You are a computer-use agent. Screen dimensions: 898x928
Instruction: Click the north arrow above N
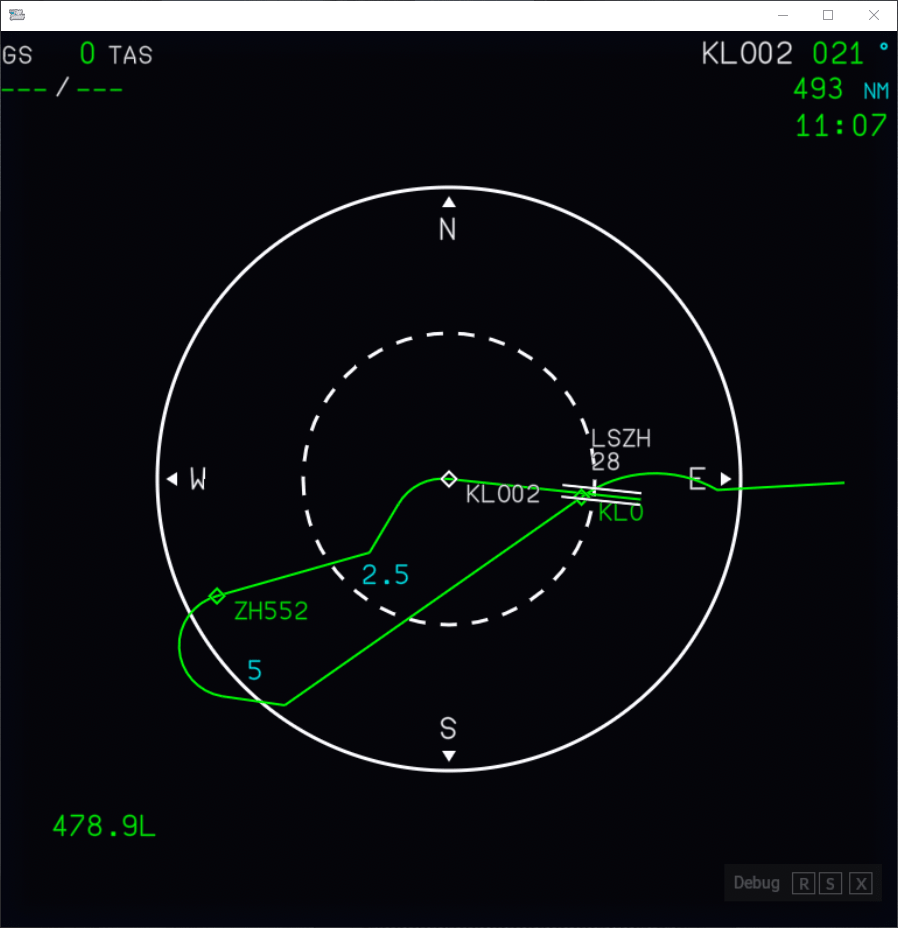coord(449,202)
